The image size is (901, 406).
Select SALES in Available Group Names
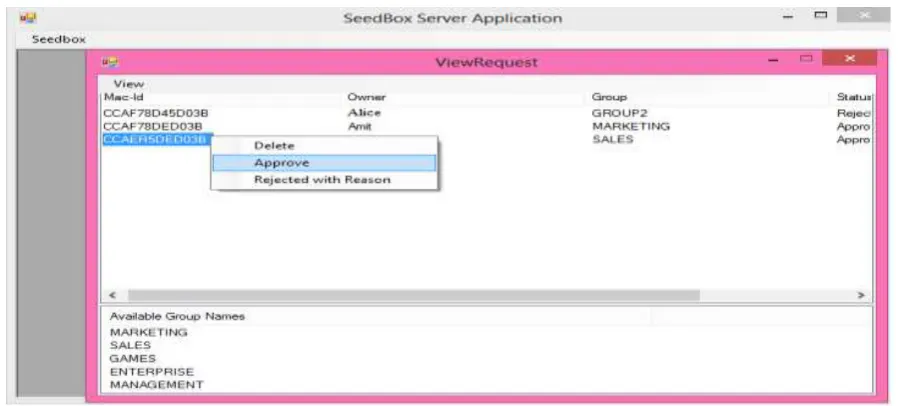point(130,345)
